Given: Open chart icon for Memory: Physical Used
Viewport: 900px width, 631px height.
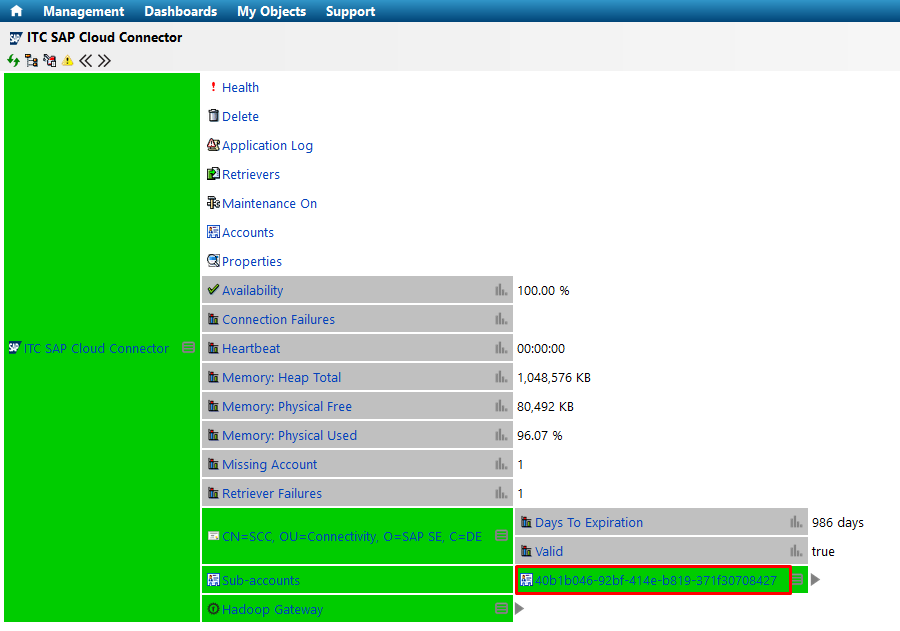Looking at the screenshot, I should [x=501, y=435].
